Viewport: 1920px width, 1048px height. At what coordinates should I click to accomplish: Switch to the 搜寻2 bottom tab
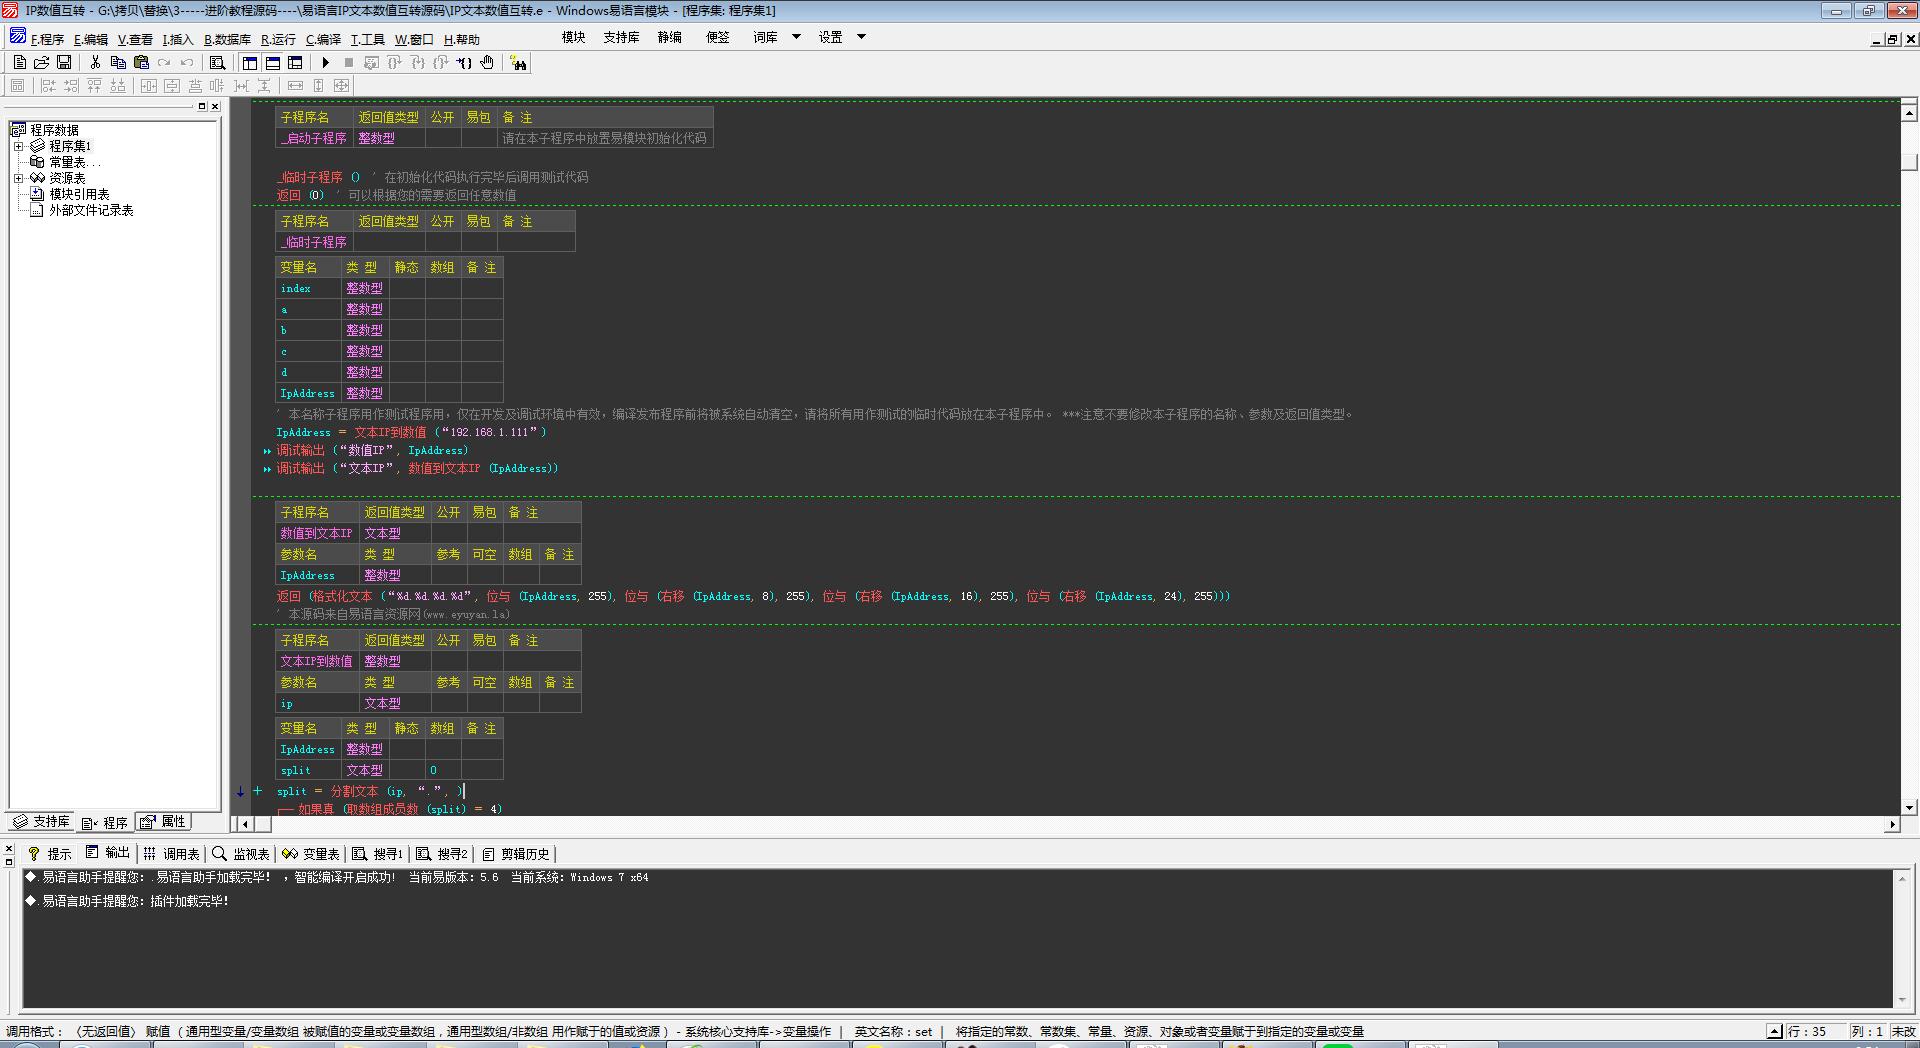[441, 853]
